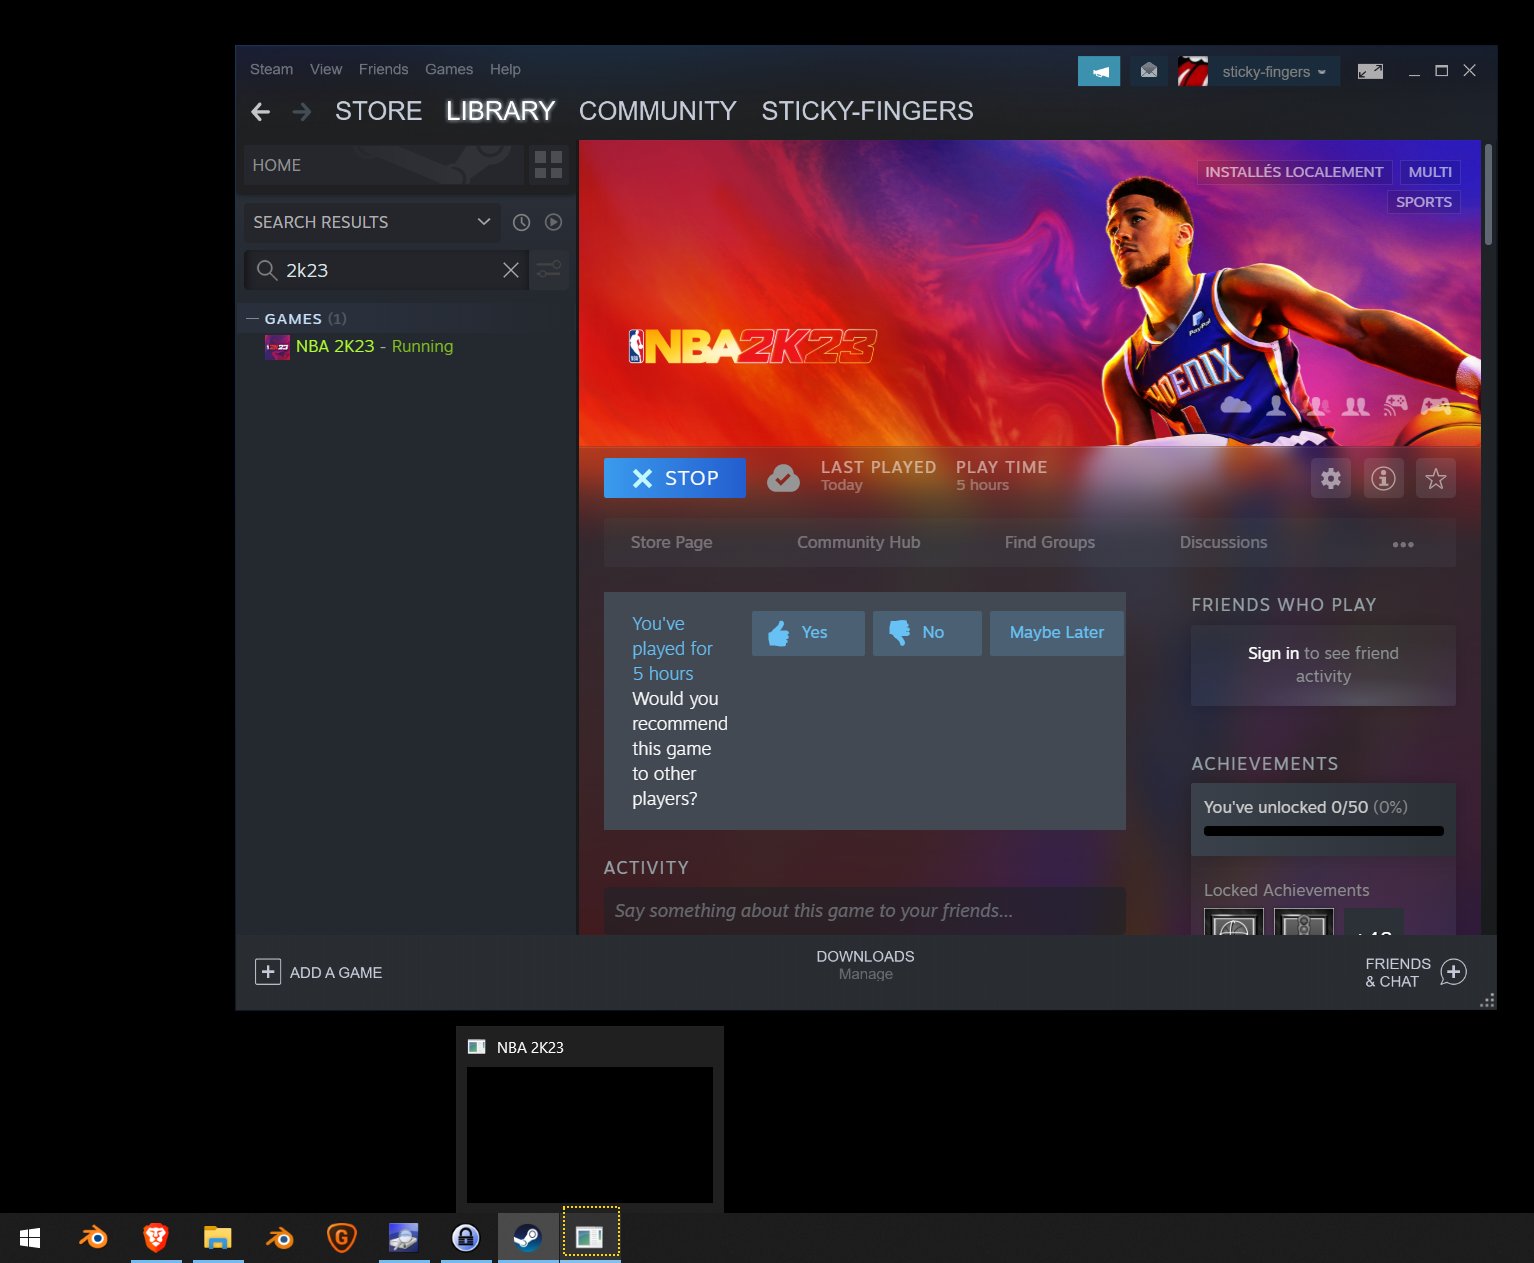Viewport: 1534px width, 1263px height.
Task: Clear the 2k23 search text
Action: click(x=511, y=270)
